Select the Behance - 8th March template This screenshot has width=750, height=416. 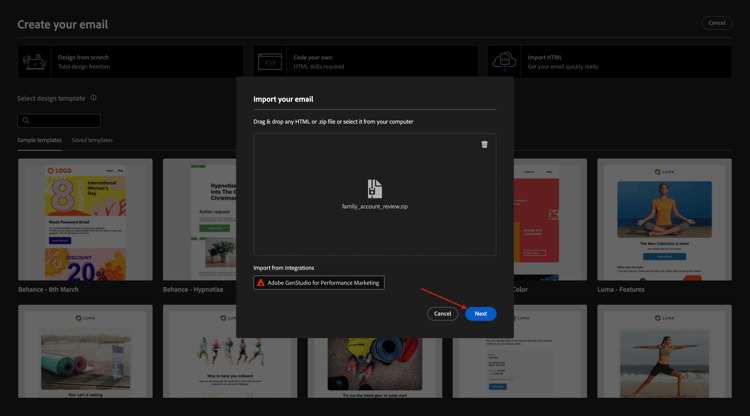[85, 219]
